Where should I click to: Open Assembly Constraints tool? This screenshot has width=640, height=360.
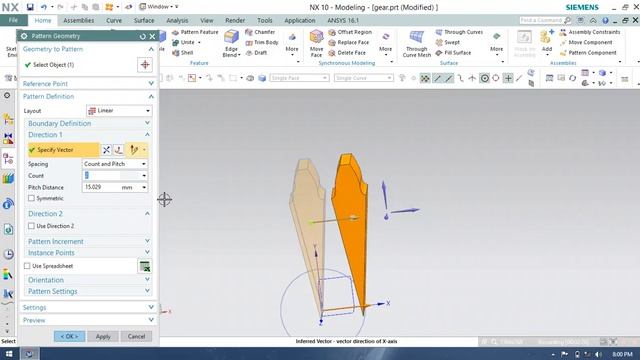point(590,32)
